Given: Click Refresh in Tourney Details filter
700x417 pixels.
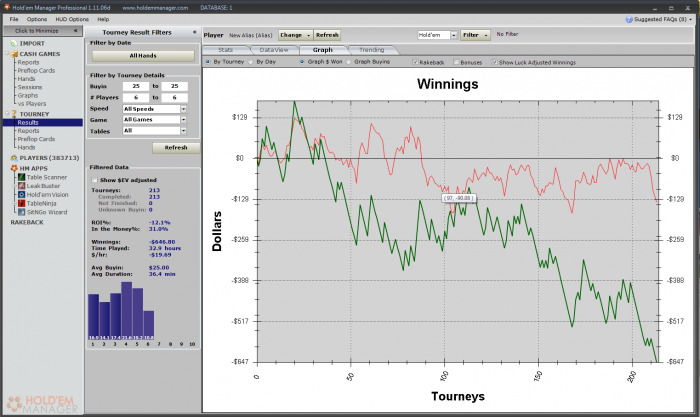Looking at the screenshot, I should [176, 148].
